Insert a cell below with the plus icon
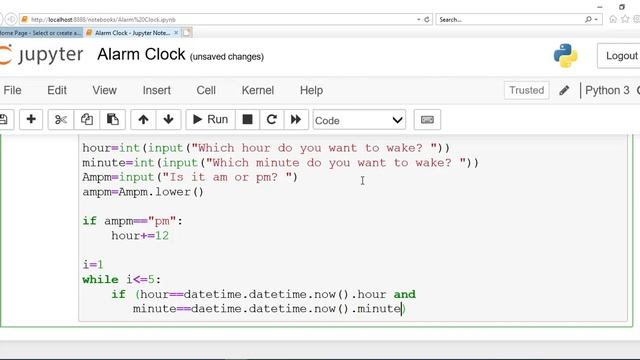 (x=31, y=120)
